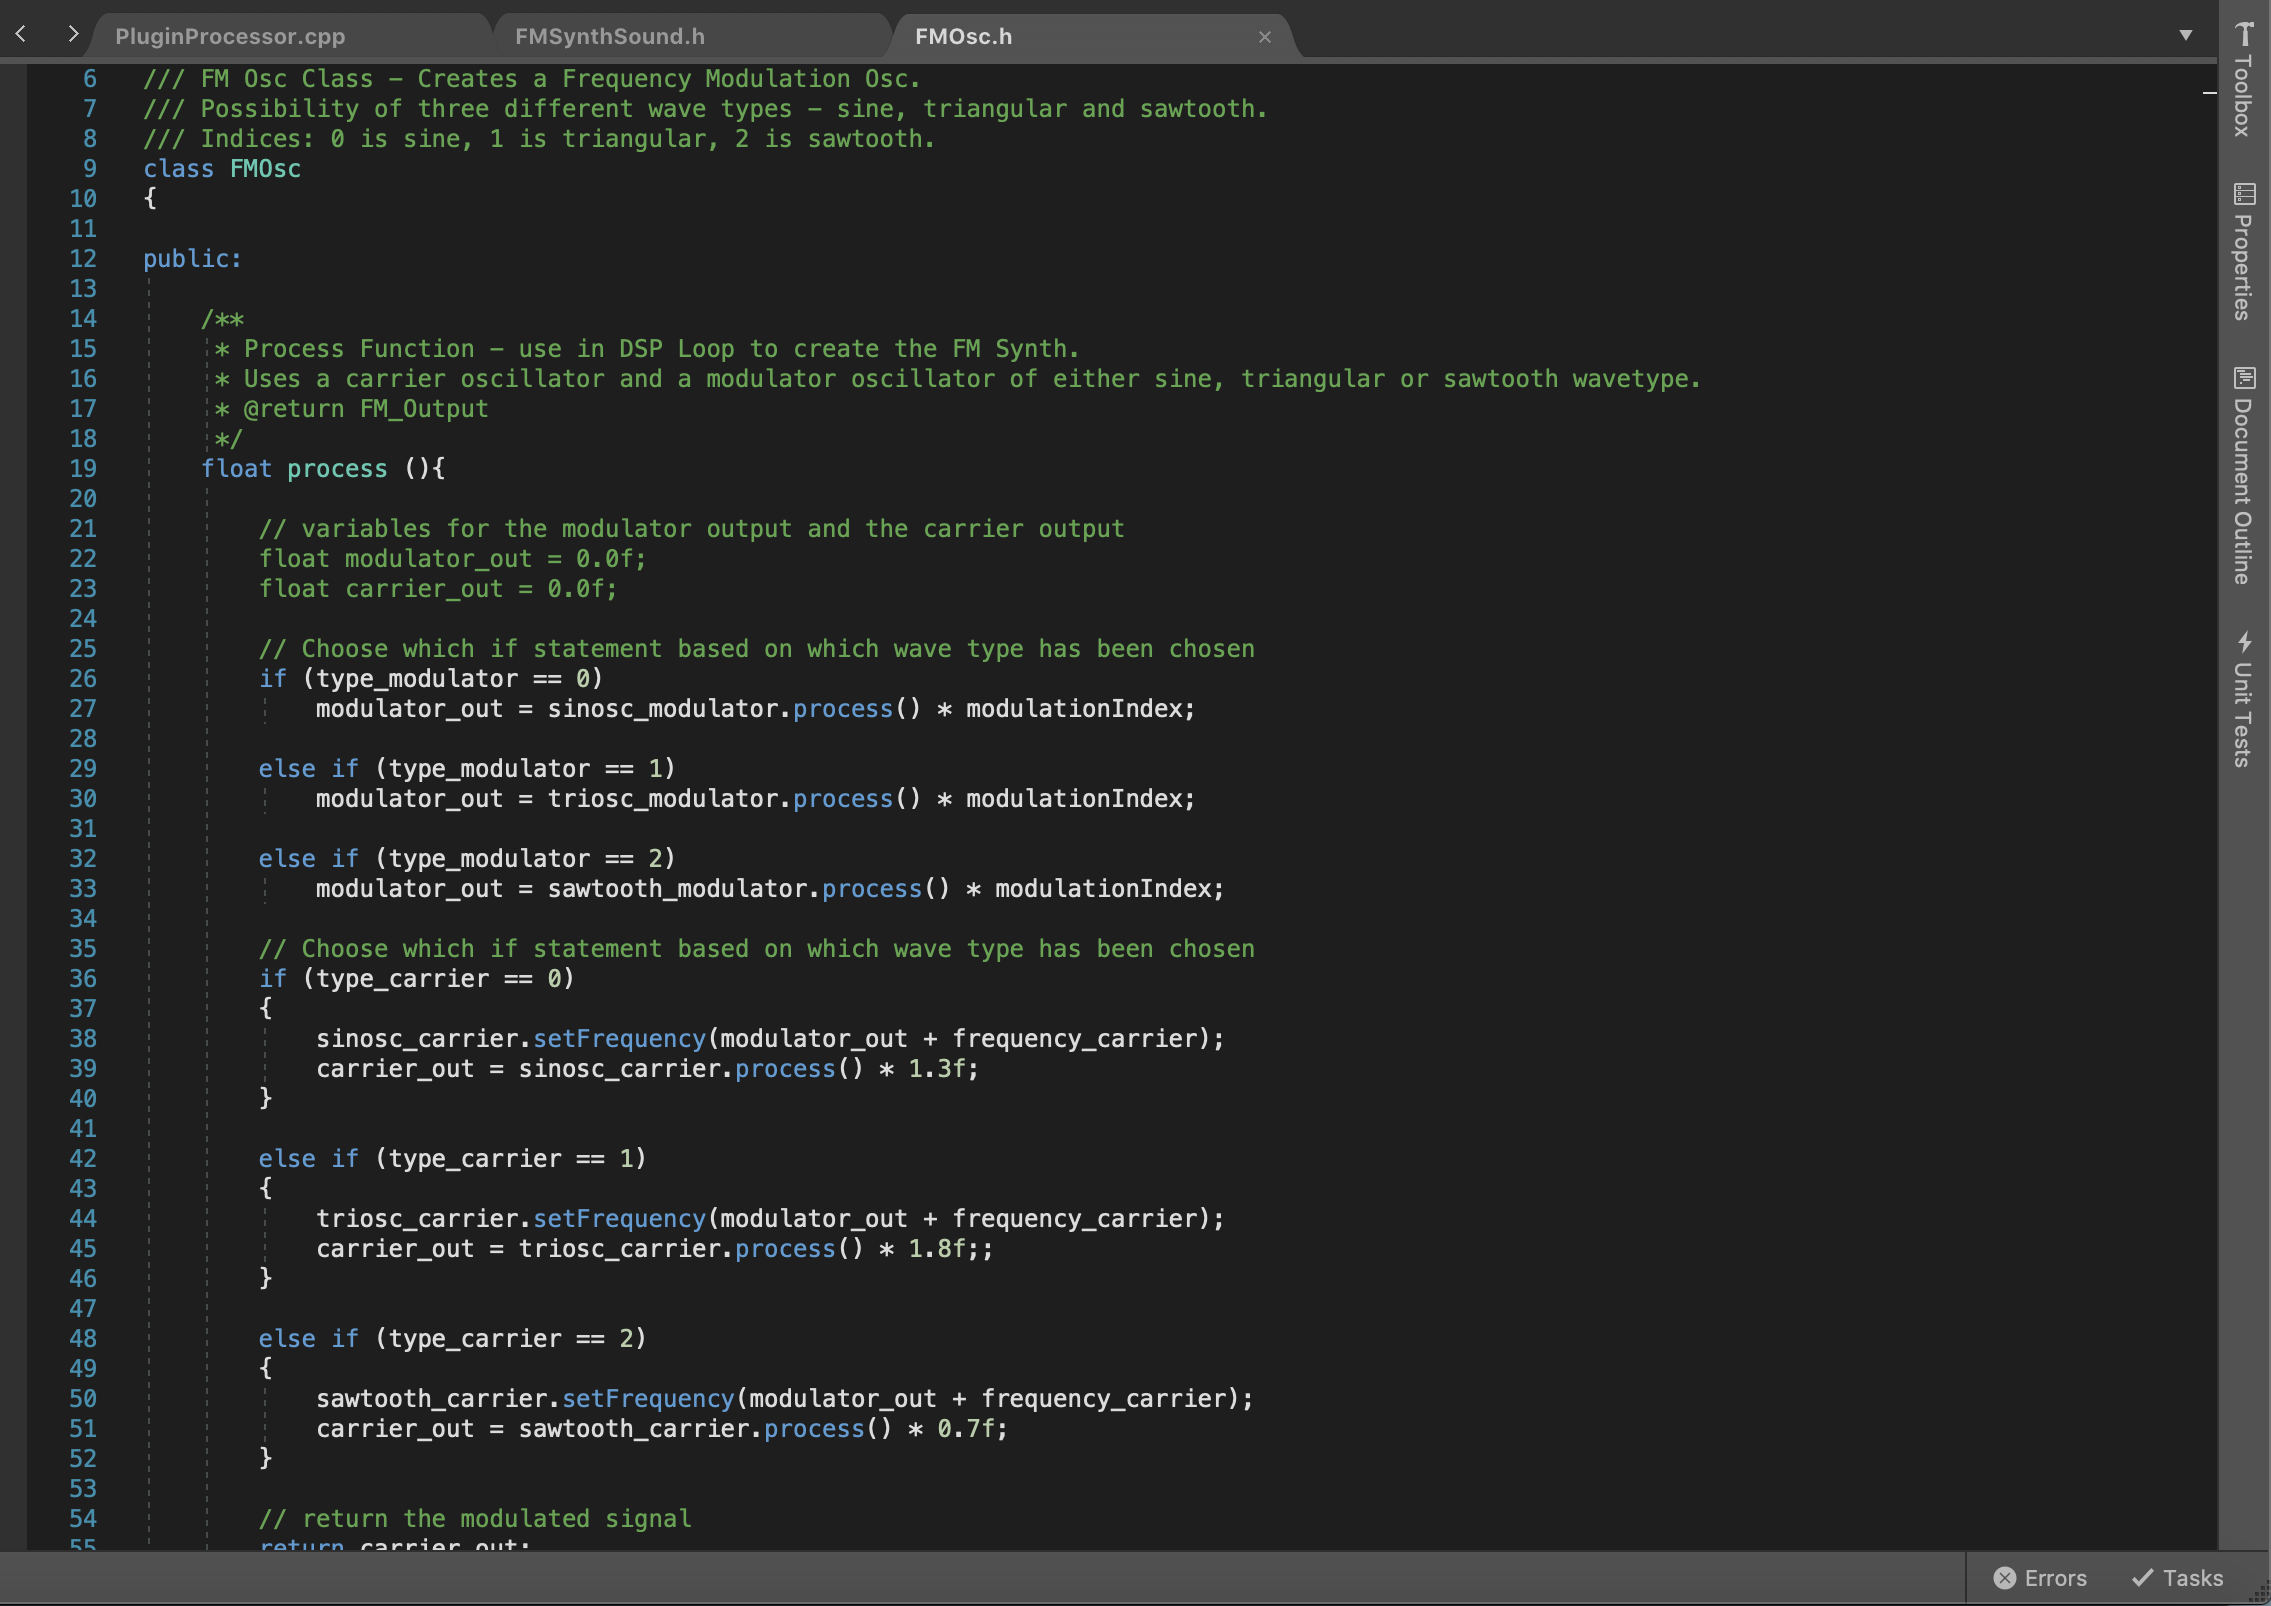Viewport: 2271px width, 1606px height.
Task: Click line number 36 in the gutter
Action: (83, 978)
